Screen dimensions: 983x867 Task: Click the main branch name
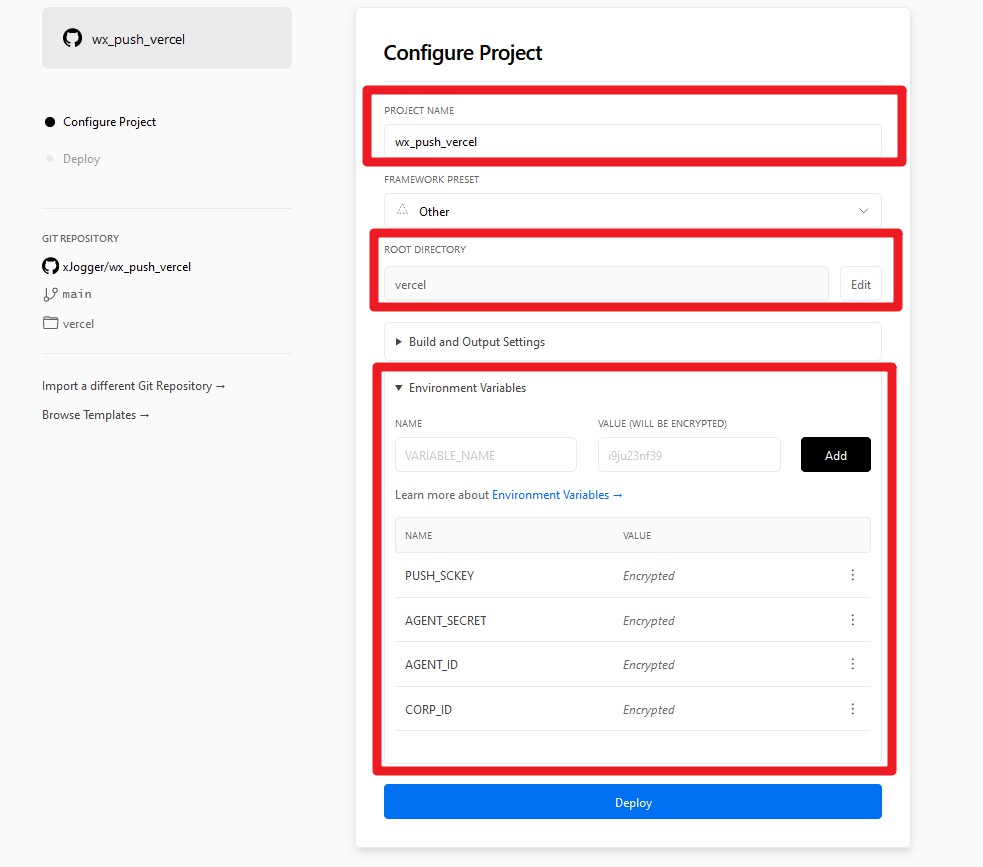coord(77,294)
